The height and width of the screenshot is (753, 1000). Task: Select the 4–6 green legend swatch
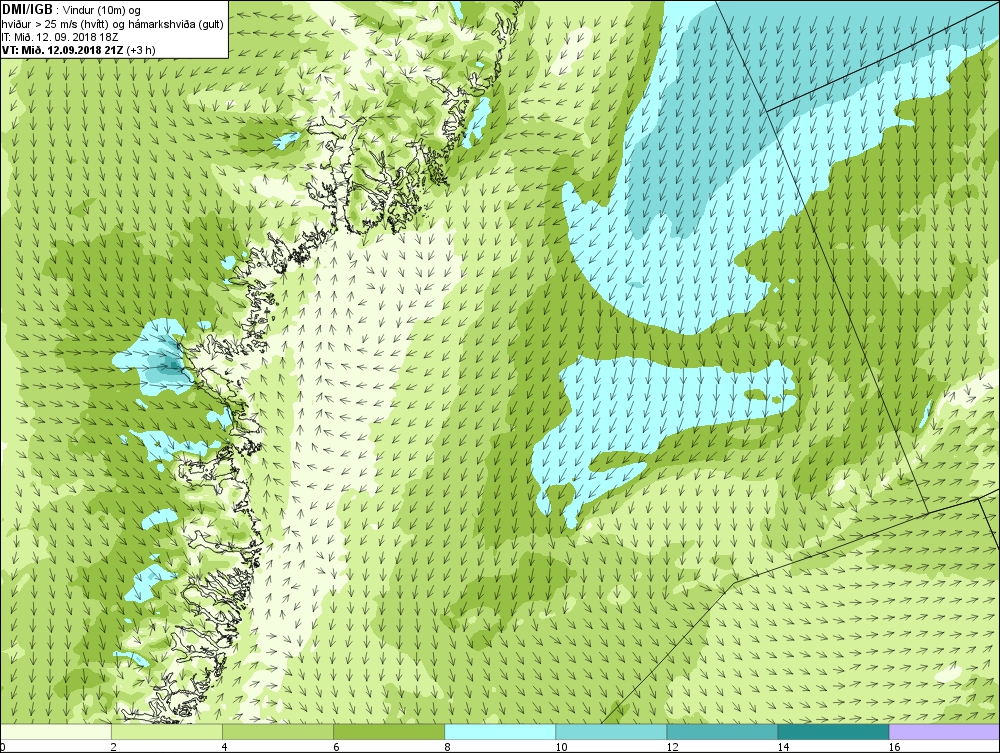click(278, 731)
